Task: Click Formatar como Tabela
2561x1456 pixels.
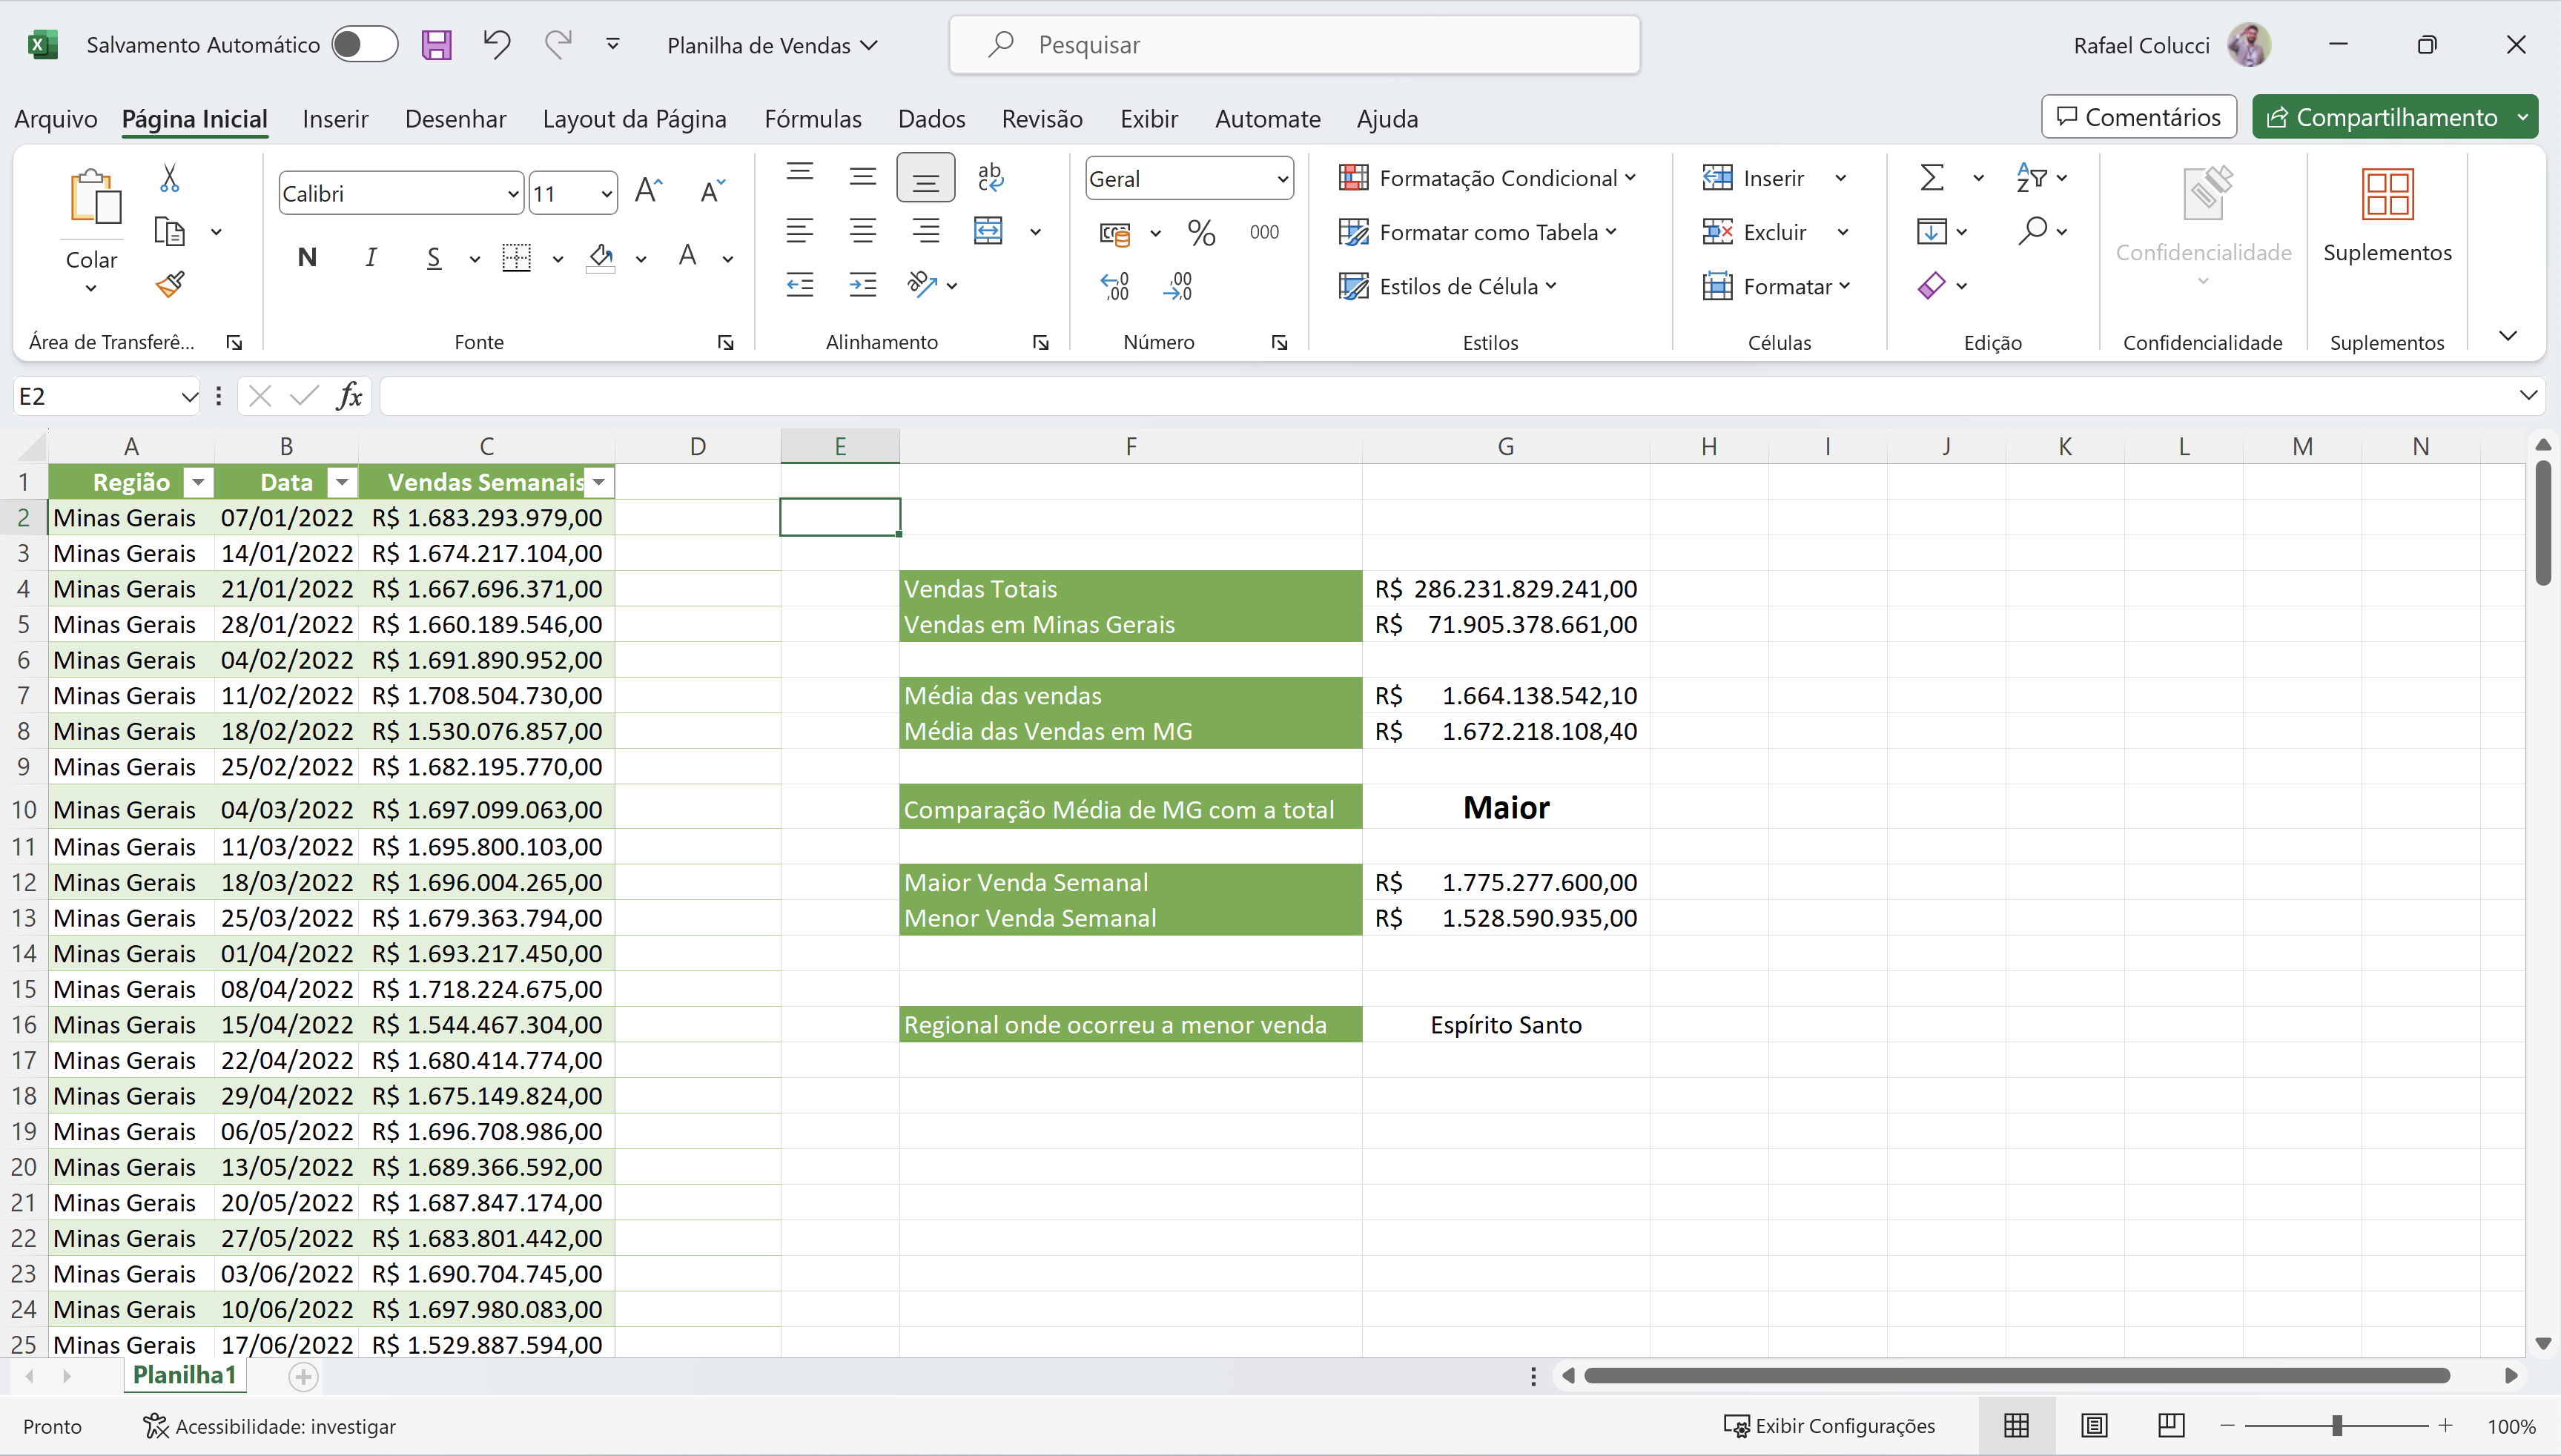Action: [1477, 232]
